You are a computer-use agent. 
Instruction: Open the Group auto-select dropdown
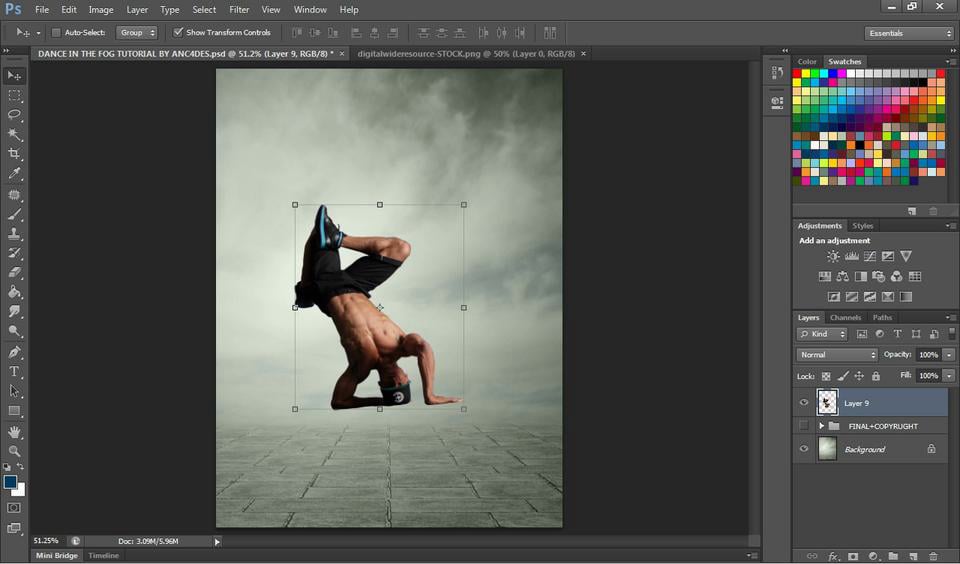click(137, 32)
